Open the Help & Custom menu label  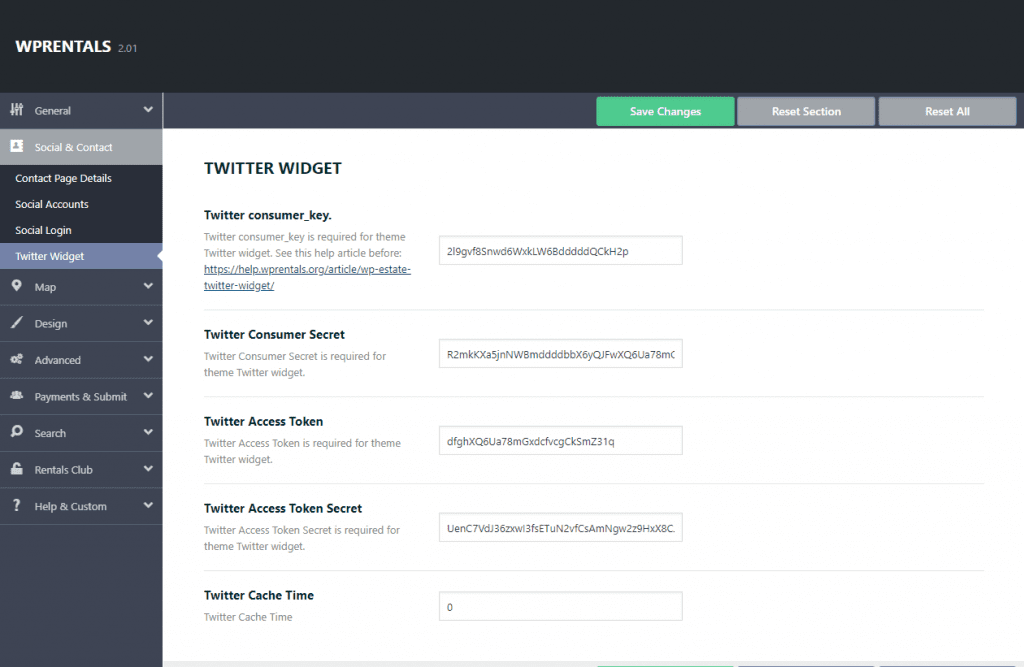pos(70,507)
